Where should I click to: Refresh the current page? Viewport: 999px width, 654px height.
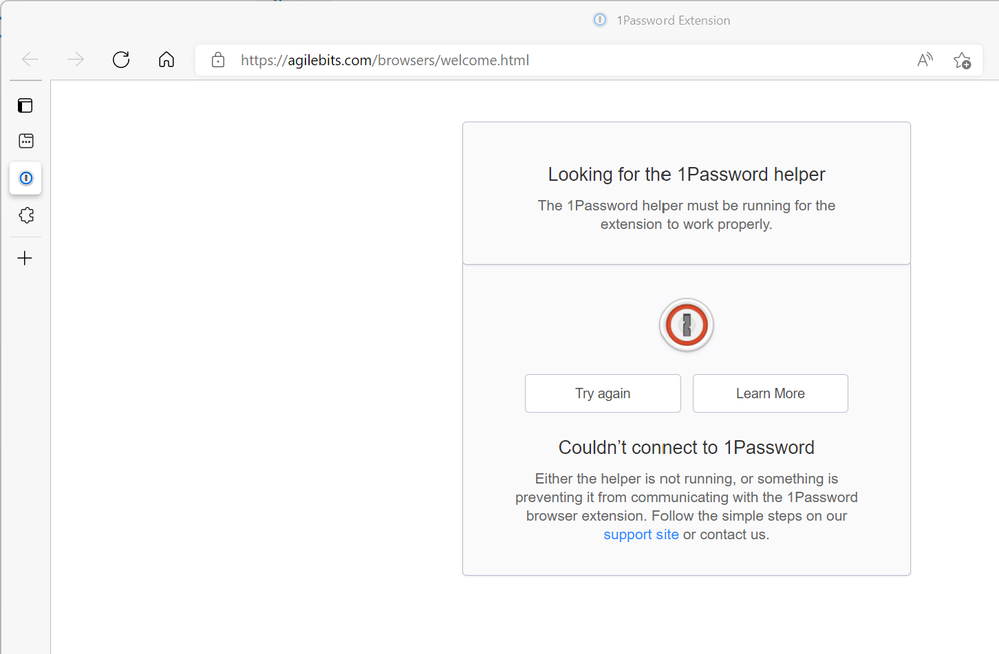[x=121, y=60]
